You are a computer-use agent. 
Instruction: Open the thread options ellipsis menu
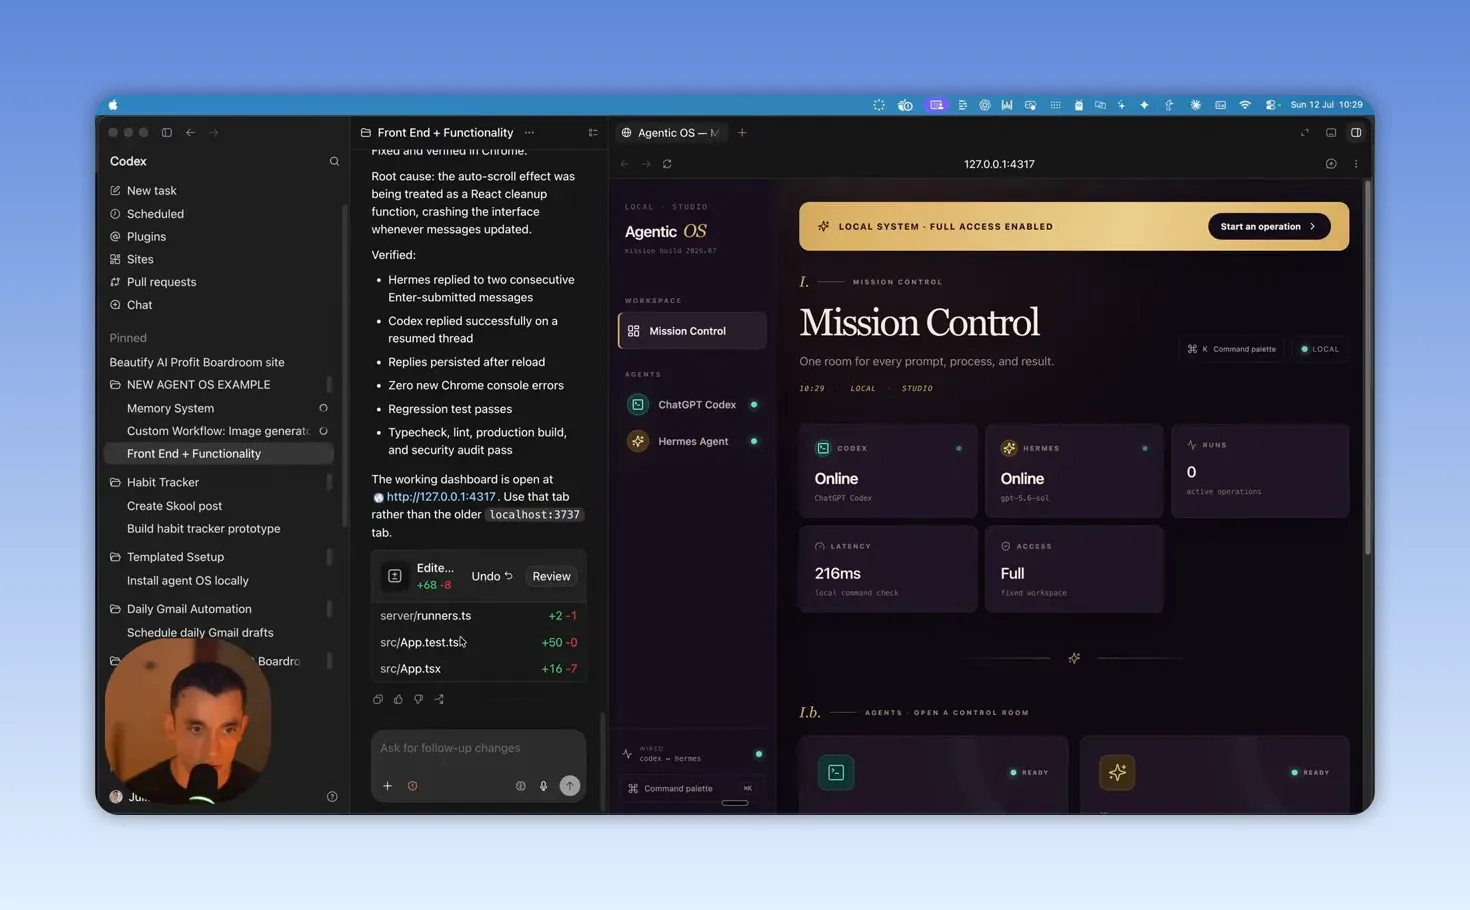tap(529, 132)
